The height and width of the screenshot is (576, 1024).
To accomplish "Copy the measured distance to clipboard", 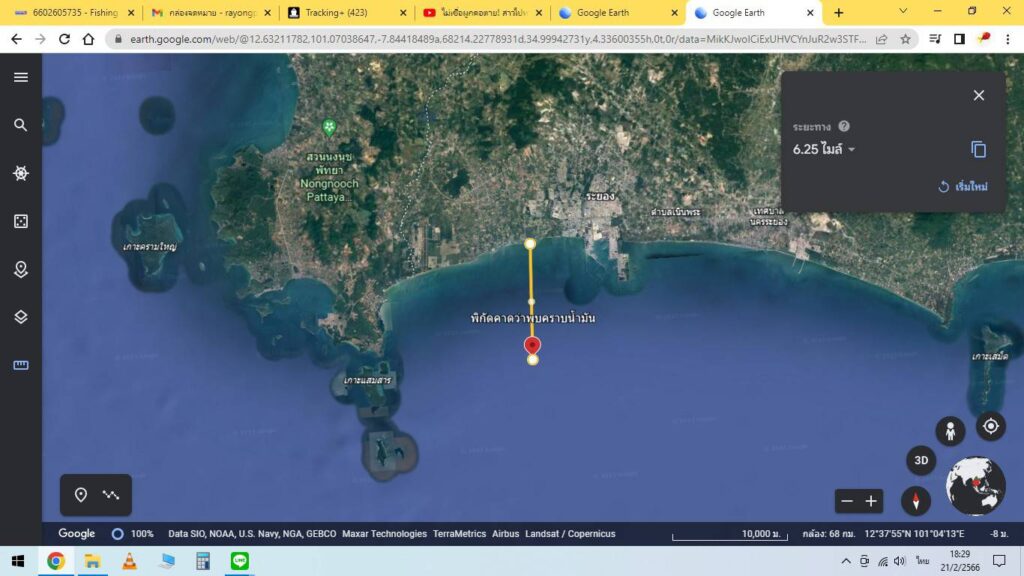I will (978, 149).
